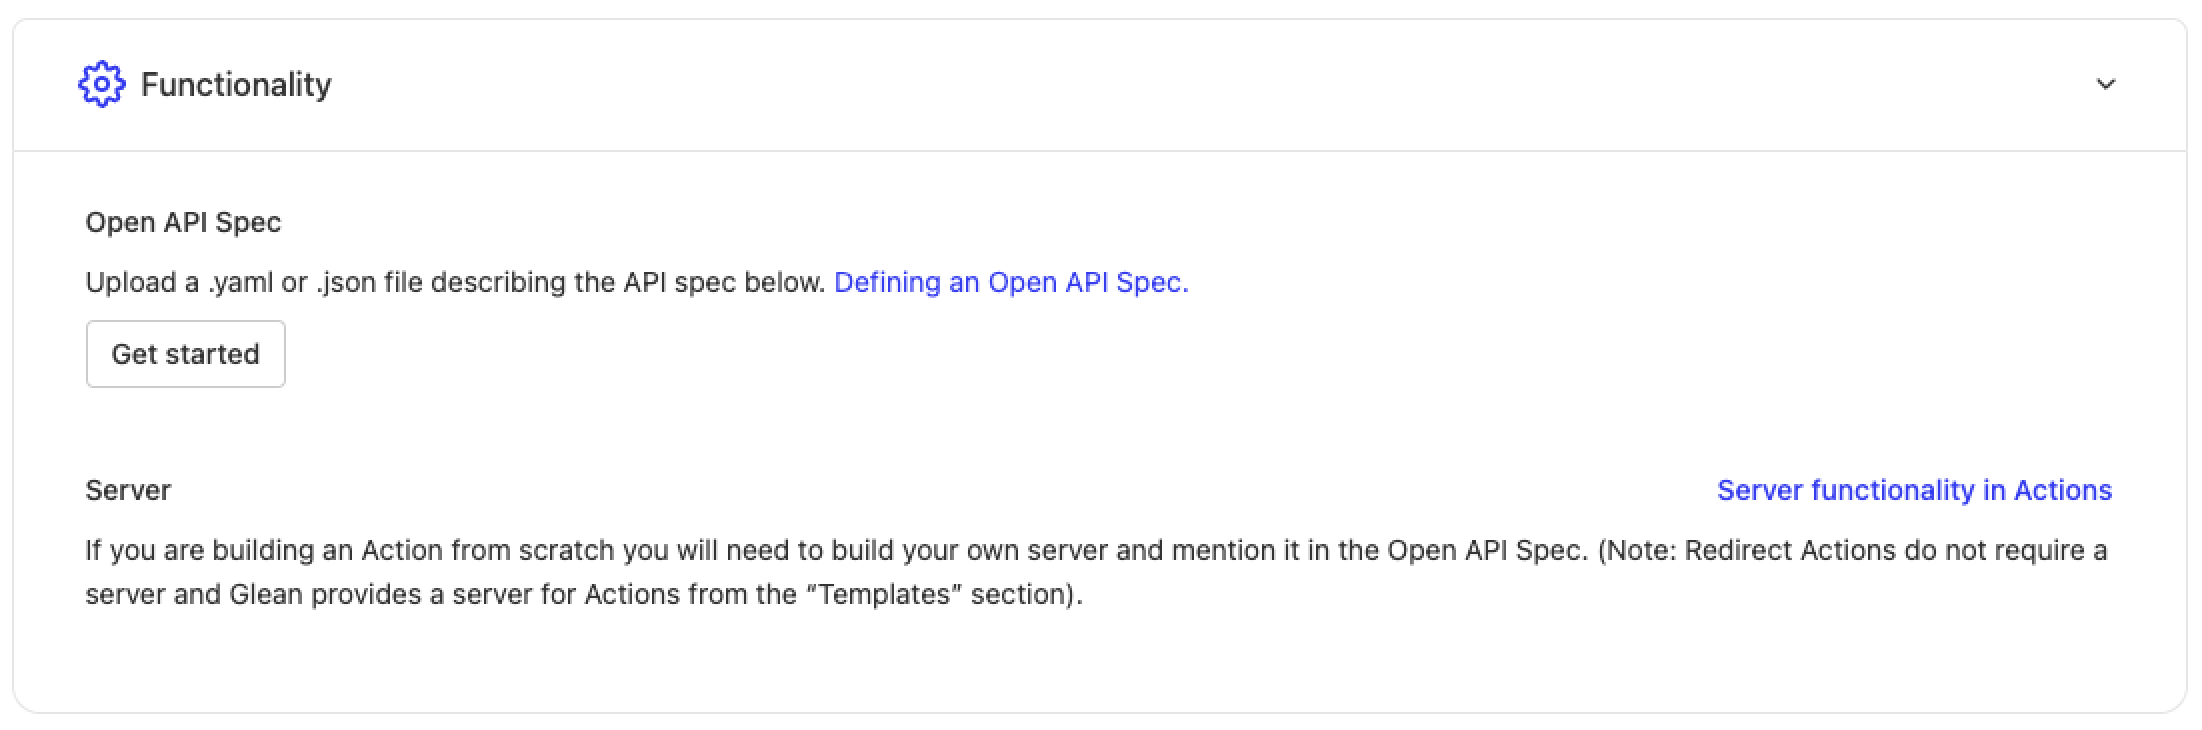
Task: Open the Defining an Open API Spec link
Action: pos(1011,283)
